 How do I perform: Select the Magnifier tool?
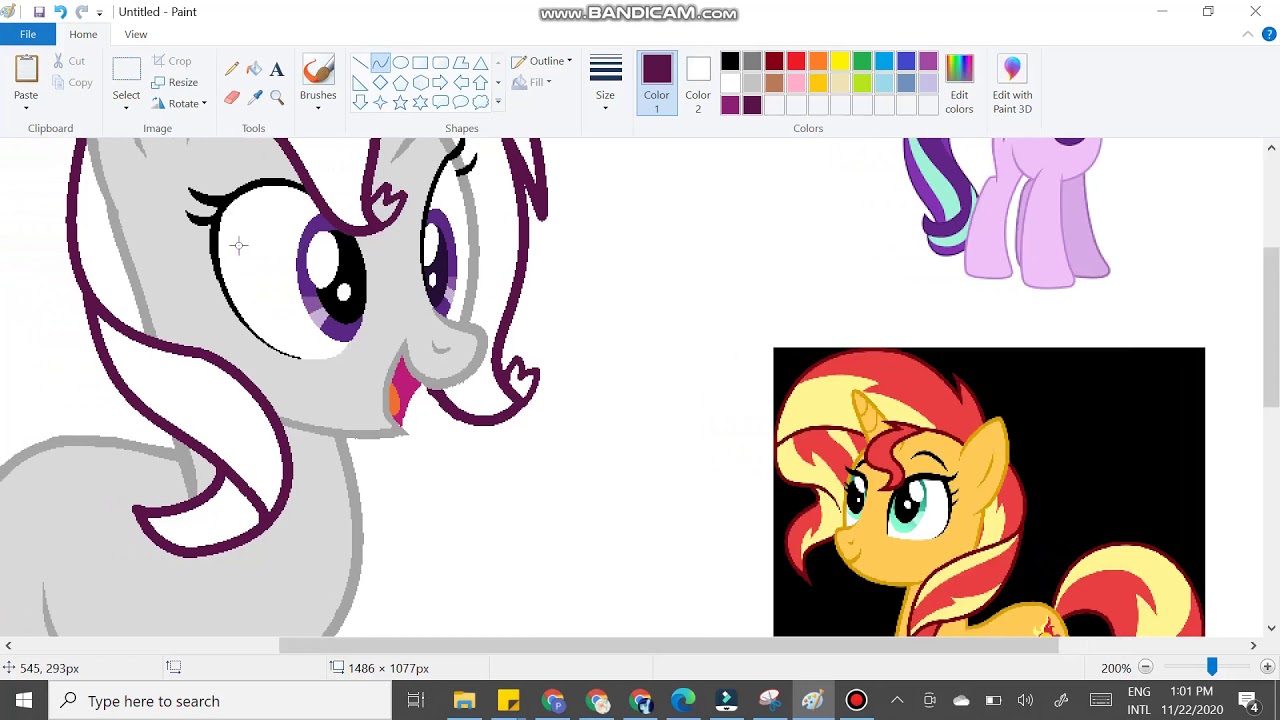click(277, 97)
